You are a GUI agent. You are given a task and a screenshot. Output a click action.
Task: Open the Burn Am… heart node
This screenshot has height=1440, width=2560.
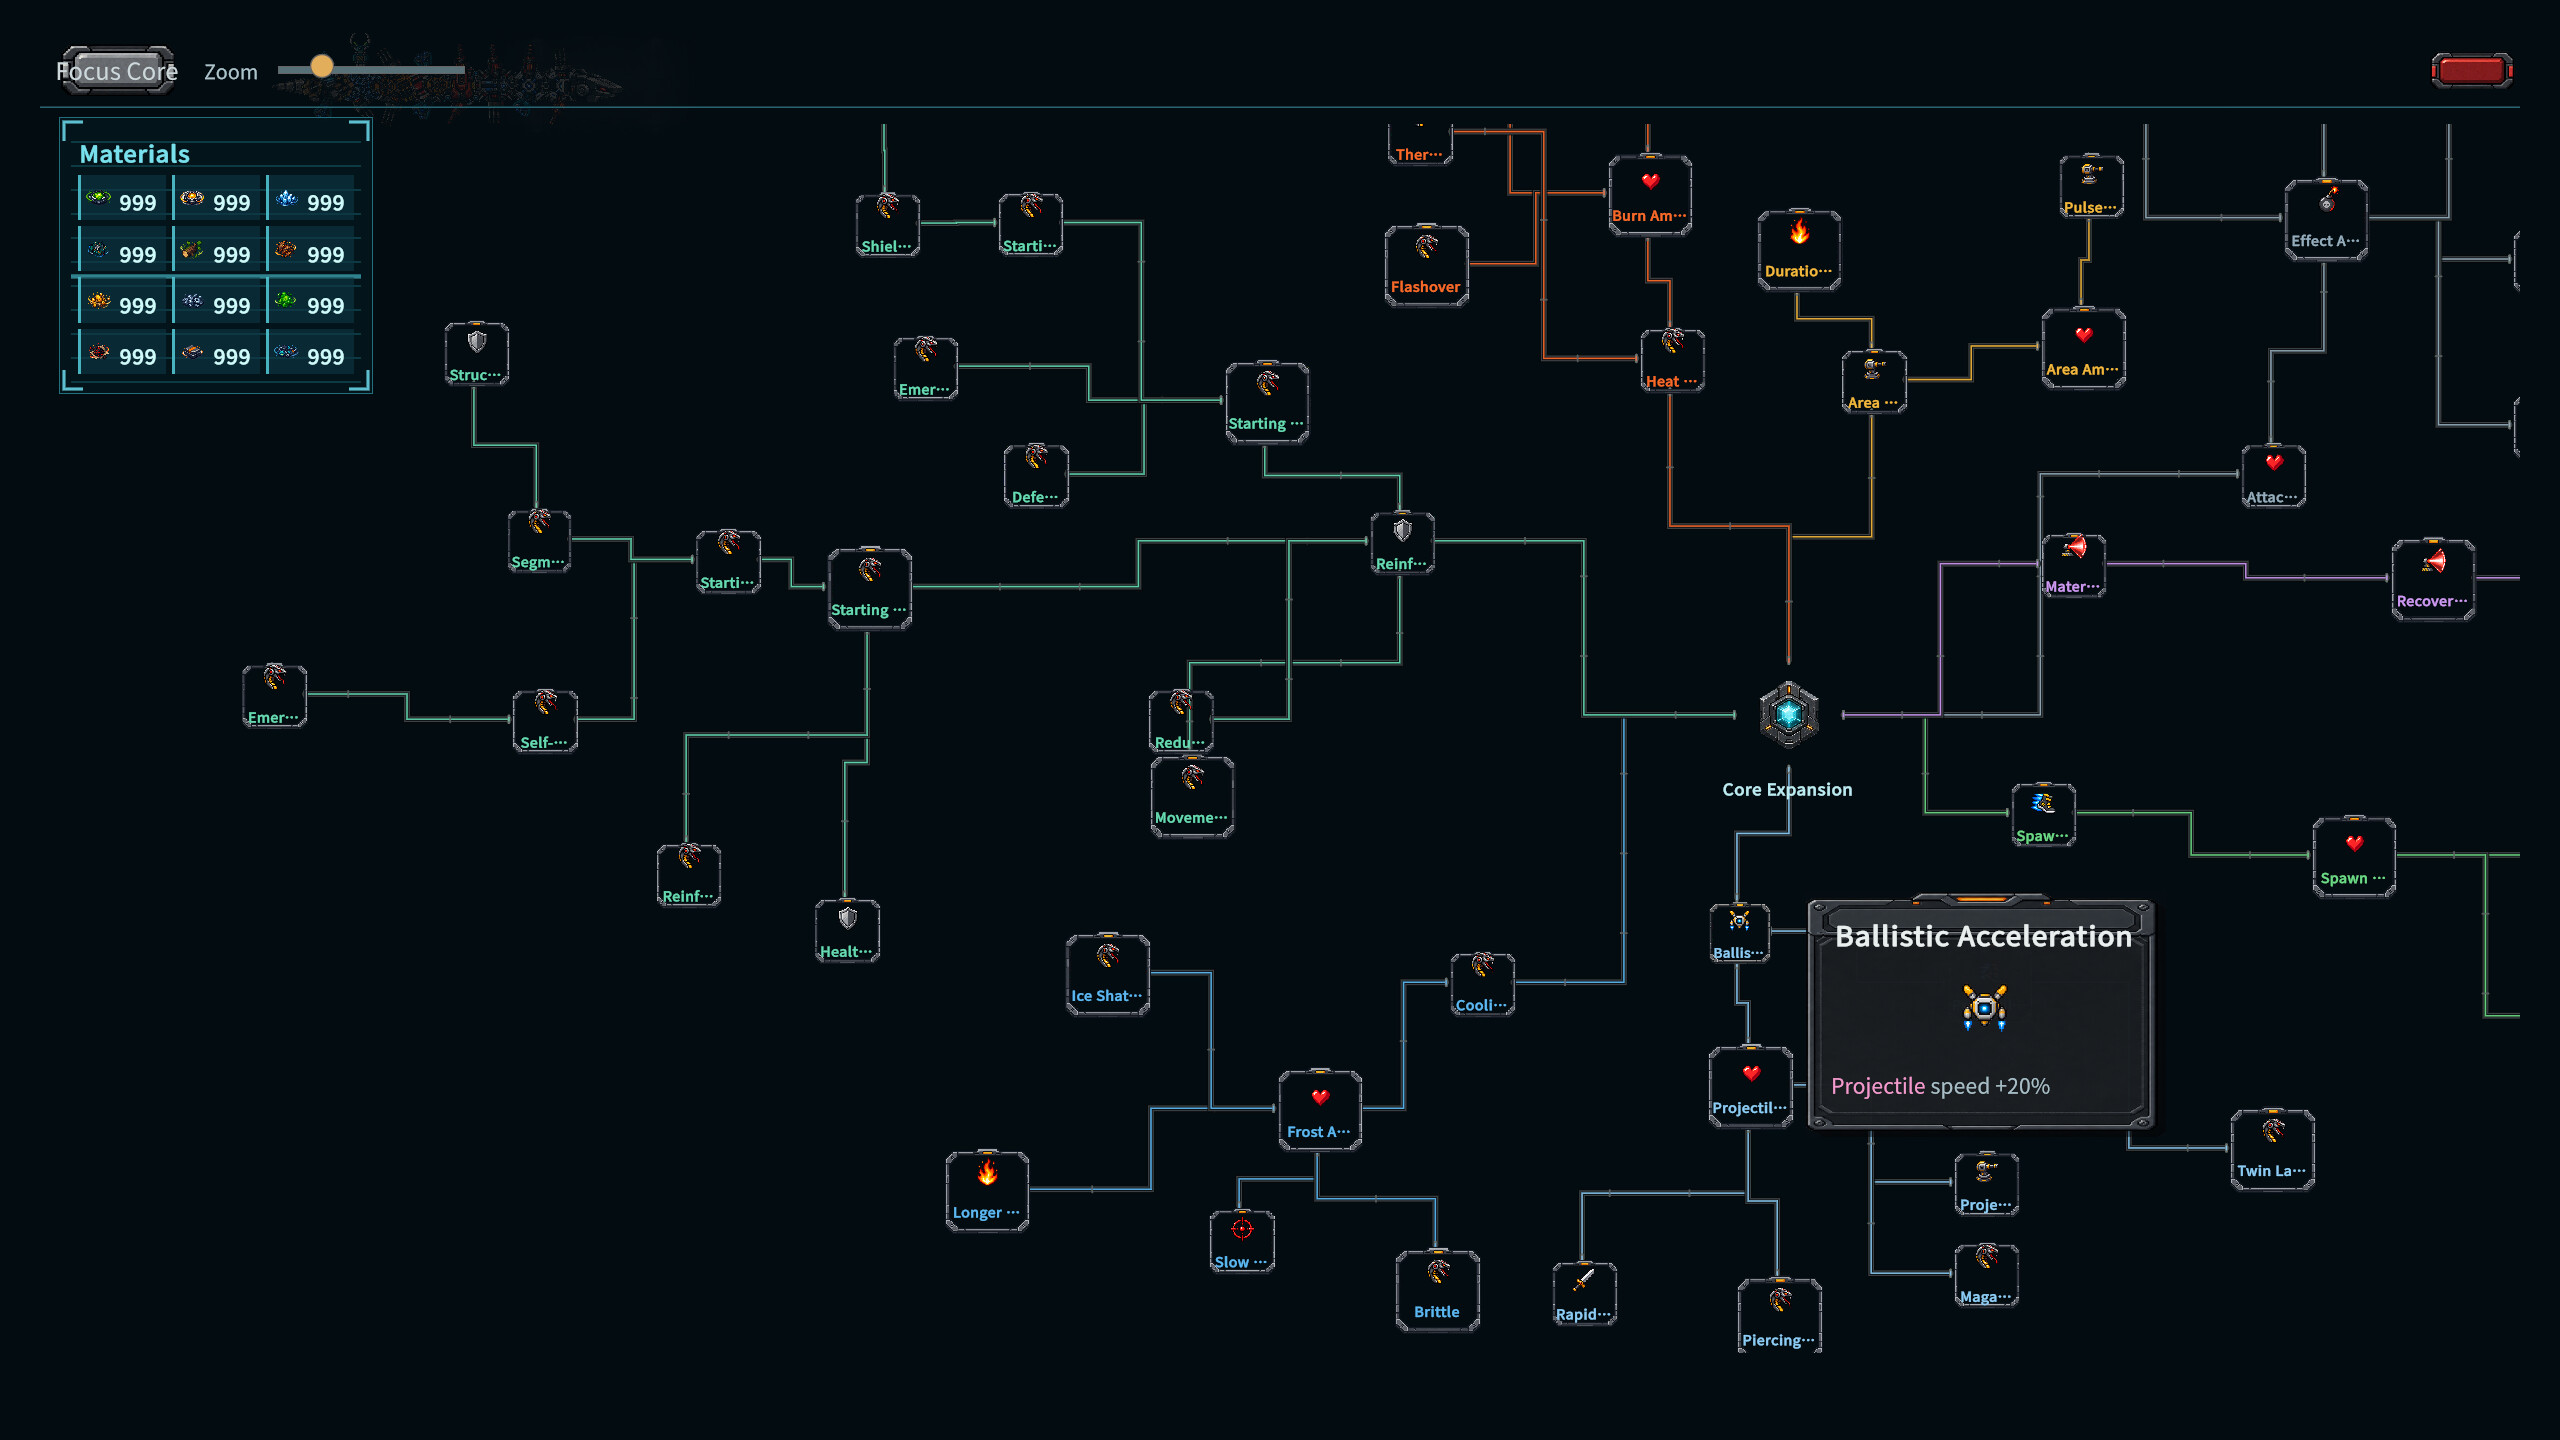(x=1649, y=195)
